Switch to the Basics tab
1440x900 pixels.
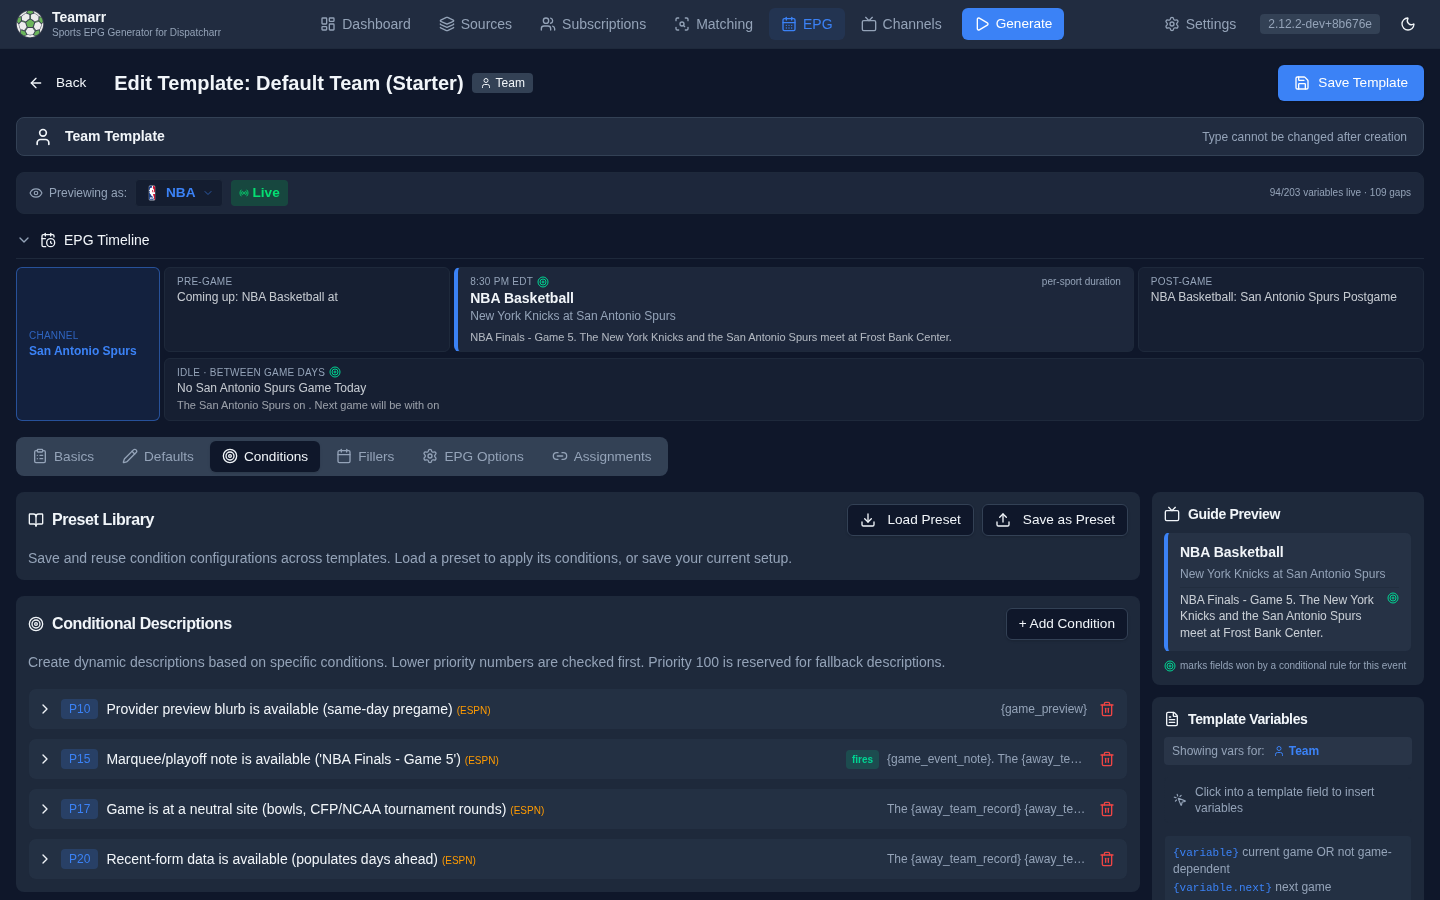click(63, 457)
